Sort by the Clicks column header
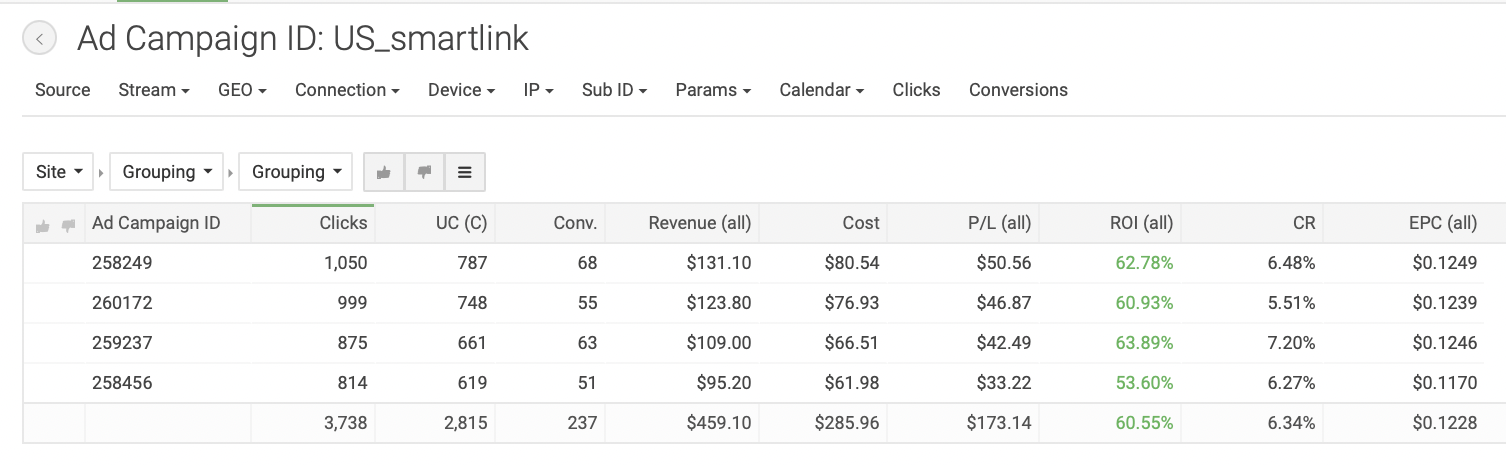Screen dimensions: 1506x466 [343, 223]
